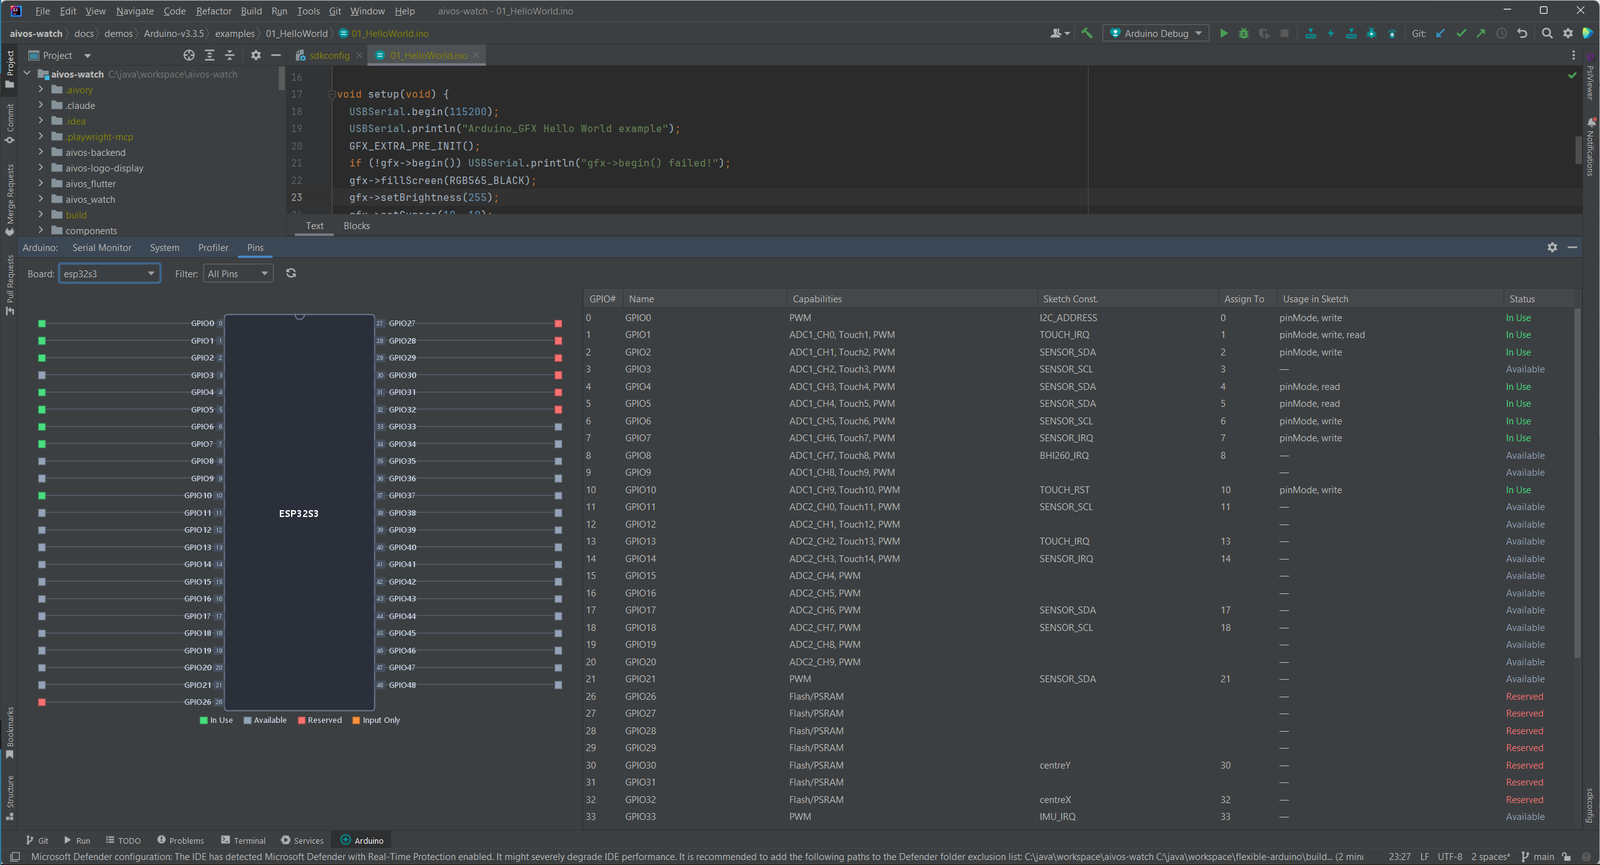This screenshot has width=1600, height=865.
Task: Click the Rollback undo arrow in toolbar
Action: pyautogui.click(x=1522, y=33)
